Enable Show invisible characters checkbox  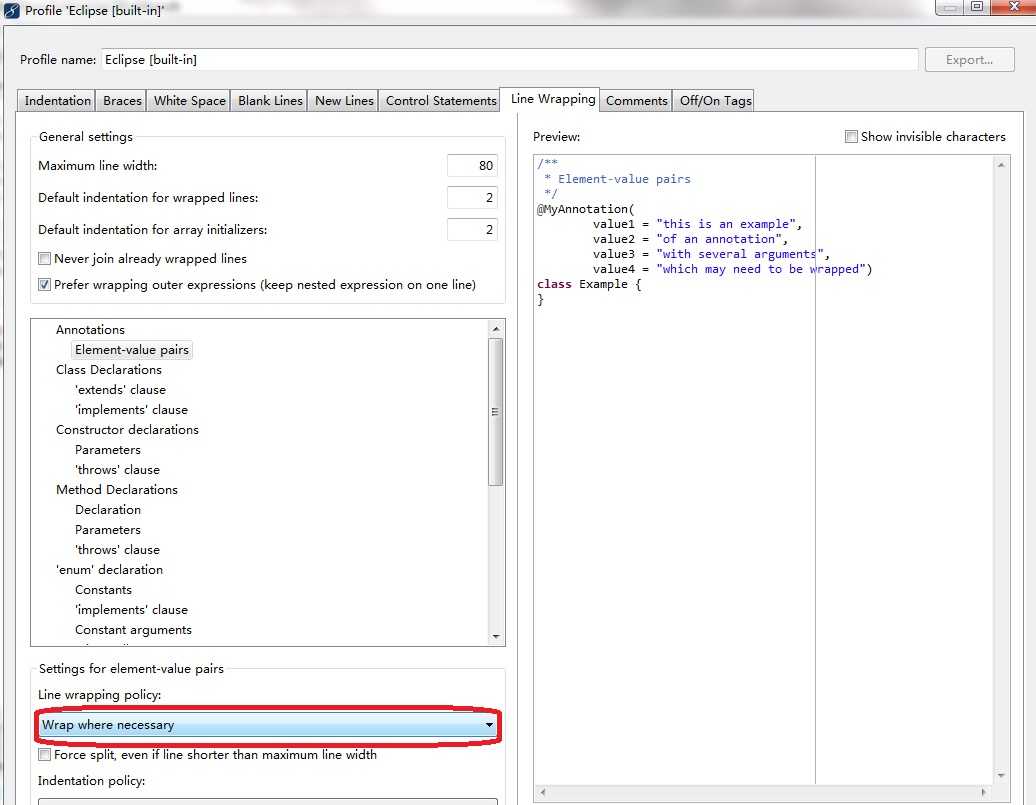(x=851, y=136)
